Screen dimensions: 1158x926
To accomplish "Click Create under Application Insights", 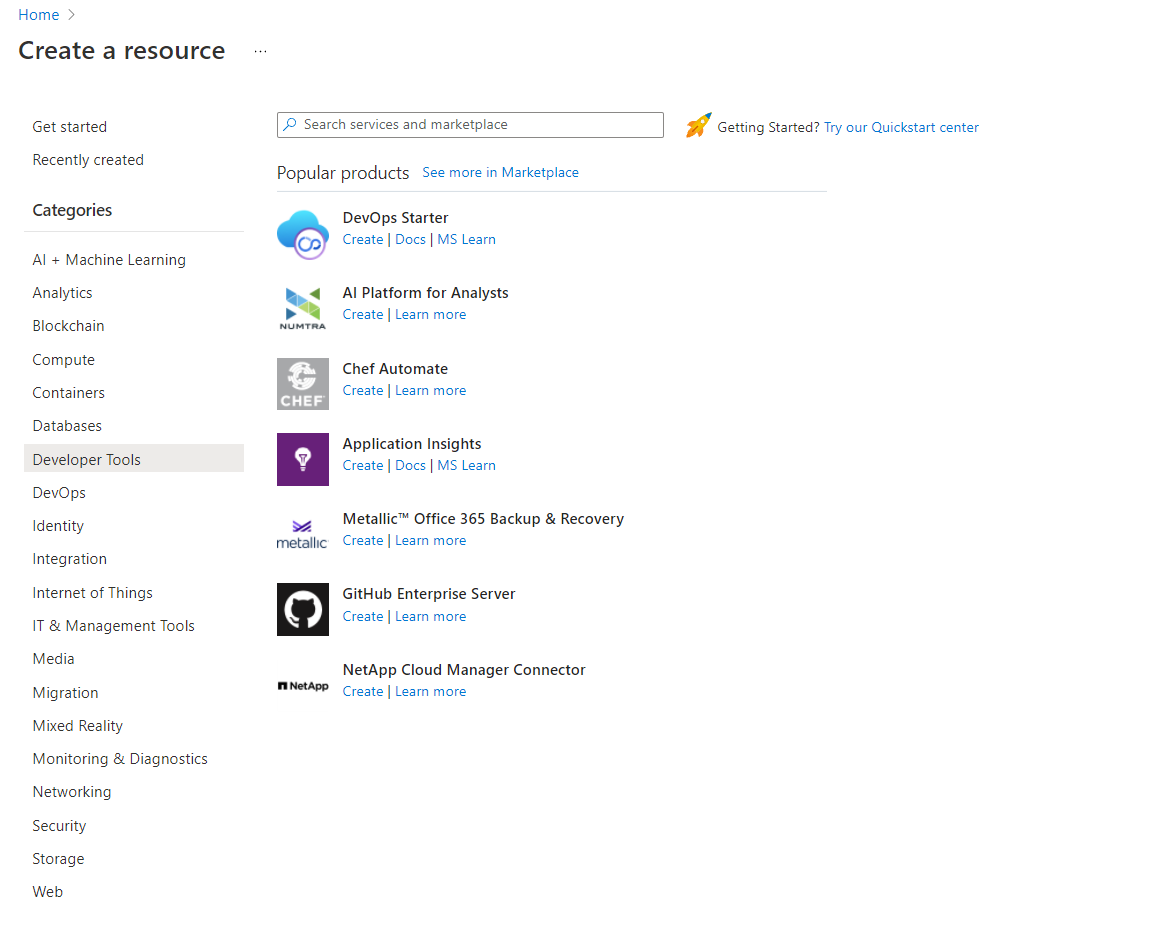I will pos(363,465).
